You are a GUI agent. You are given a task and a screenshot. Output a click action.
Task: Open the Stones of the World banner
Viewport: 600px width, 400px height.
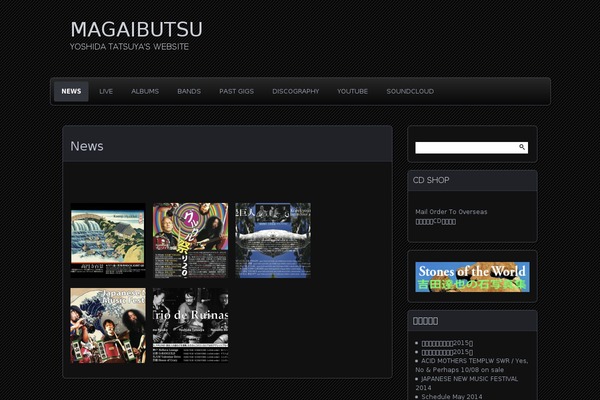pos(473,277)
